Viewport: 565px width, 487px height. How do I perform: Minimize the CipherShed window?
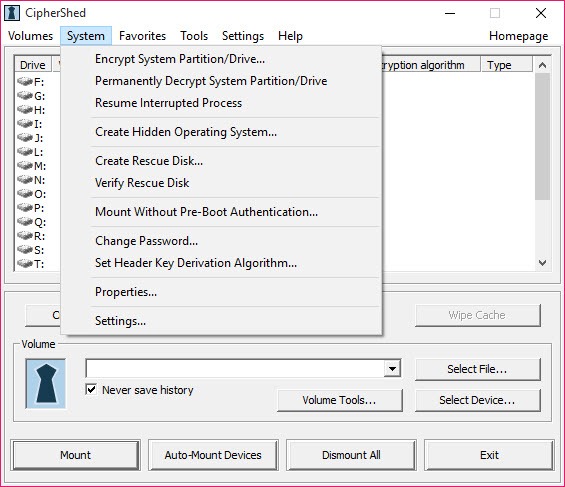click(450, 13)
